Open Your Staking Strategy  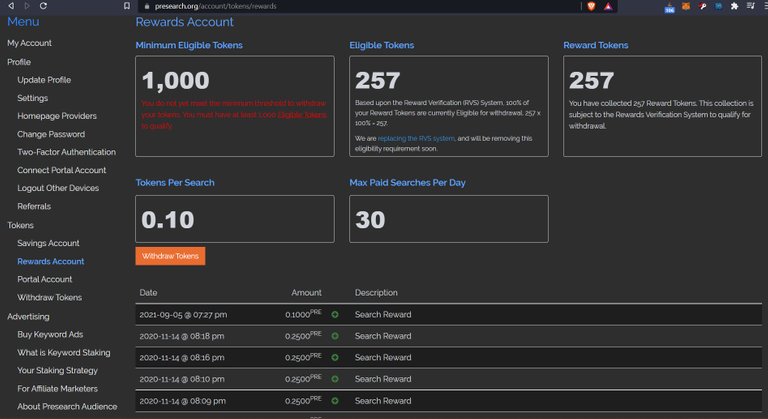tap(57, 370)
